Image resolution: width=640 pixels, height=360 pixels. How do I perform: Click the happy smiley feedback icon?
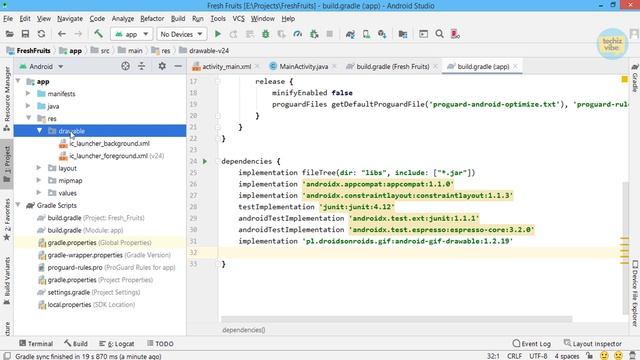tap(604, 356)
